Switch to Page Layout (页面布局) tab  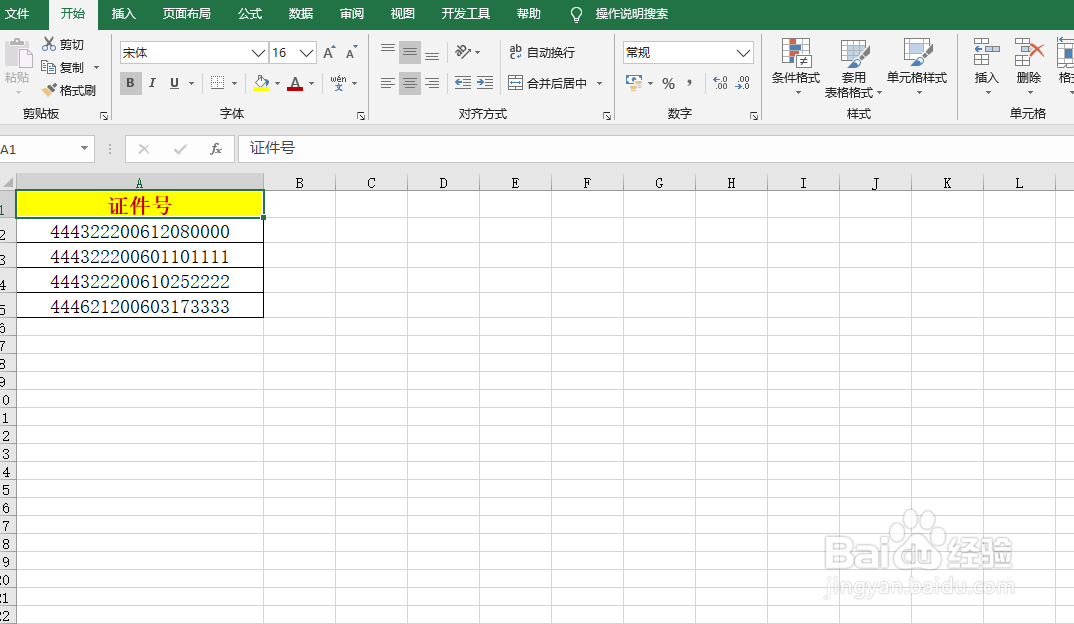point(186,14)
